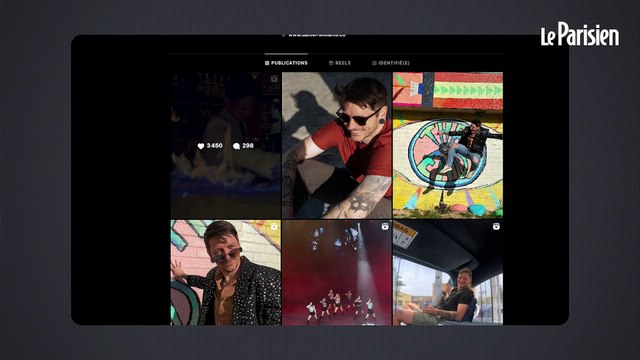The width and height of the screenshot is (640, 360).
Task: Click the tag icon beside IDENTIFIÉ(E)
Action: (374, 63)
